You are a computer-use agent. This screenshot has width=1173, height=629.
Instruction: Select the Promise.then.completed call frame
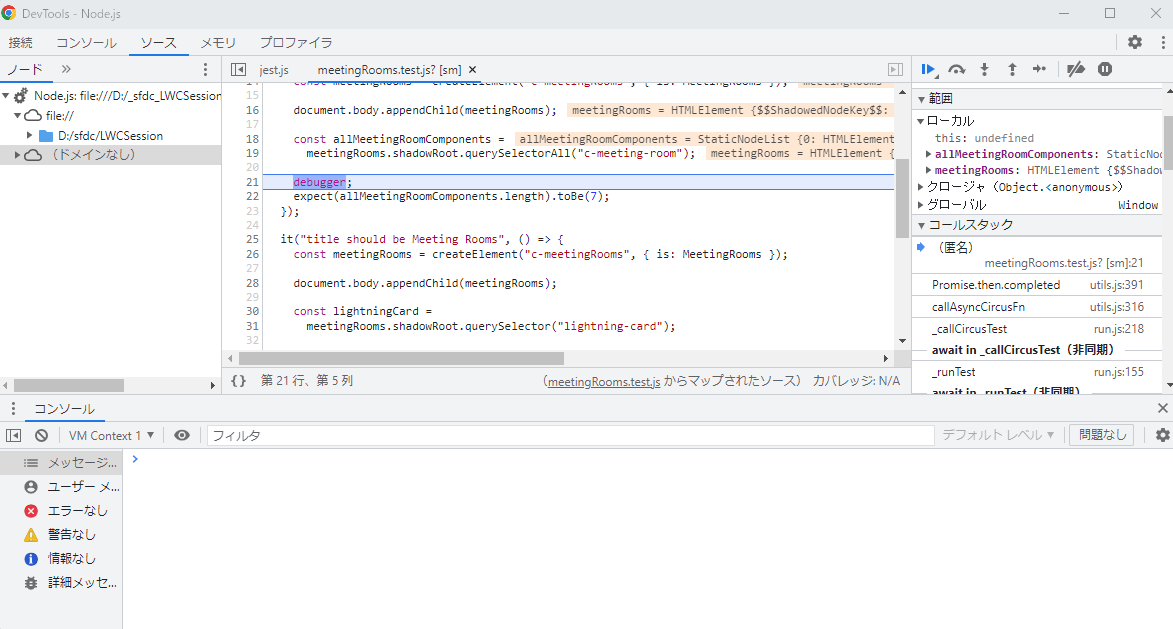(1037, 285)
